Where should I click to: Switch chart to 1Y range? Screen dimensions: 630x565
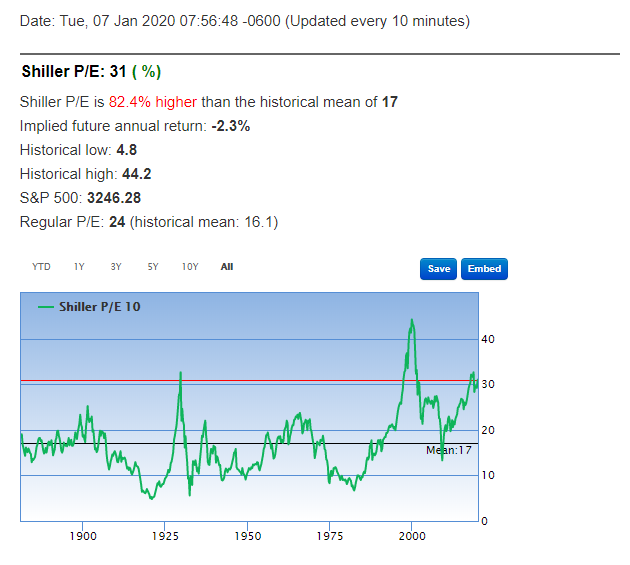click(x=79, y=267)
